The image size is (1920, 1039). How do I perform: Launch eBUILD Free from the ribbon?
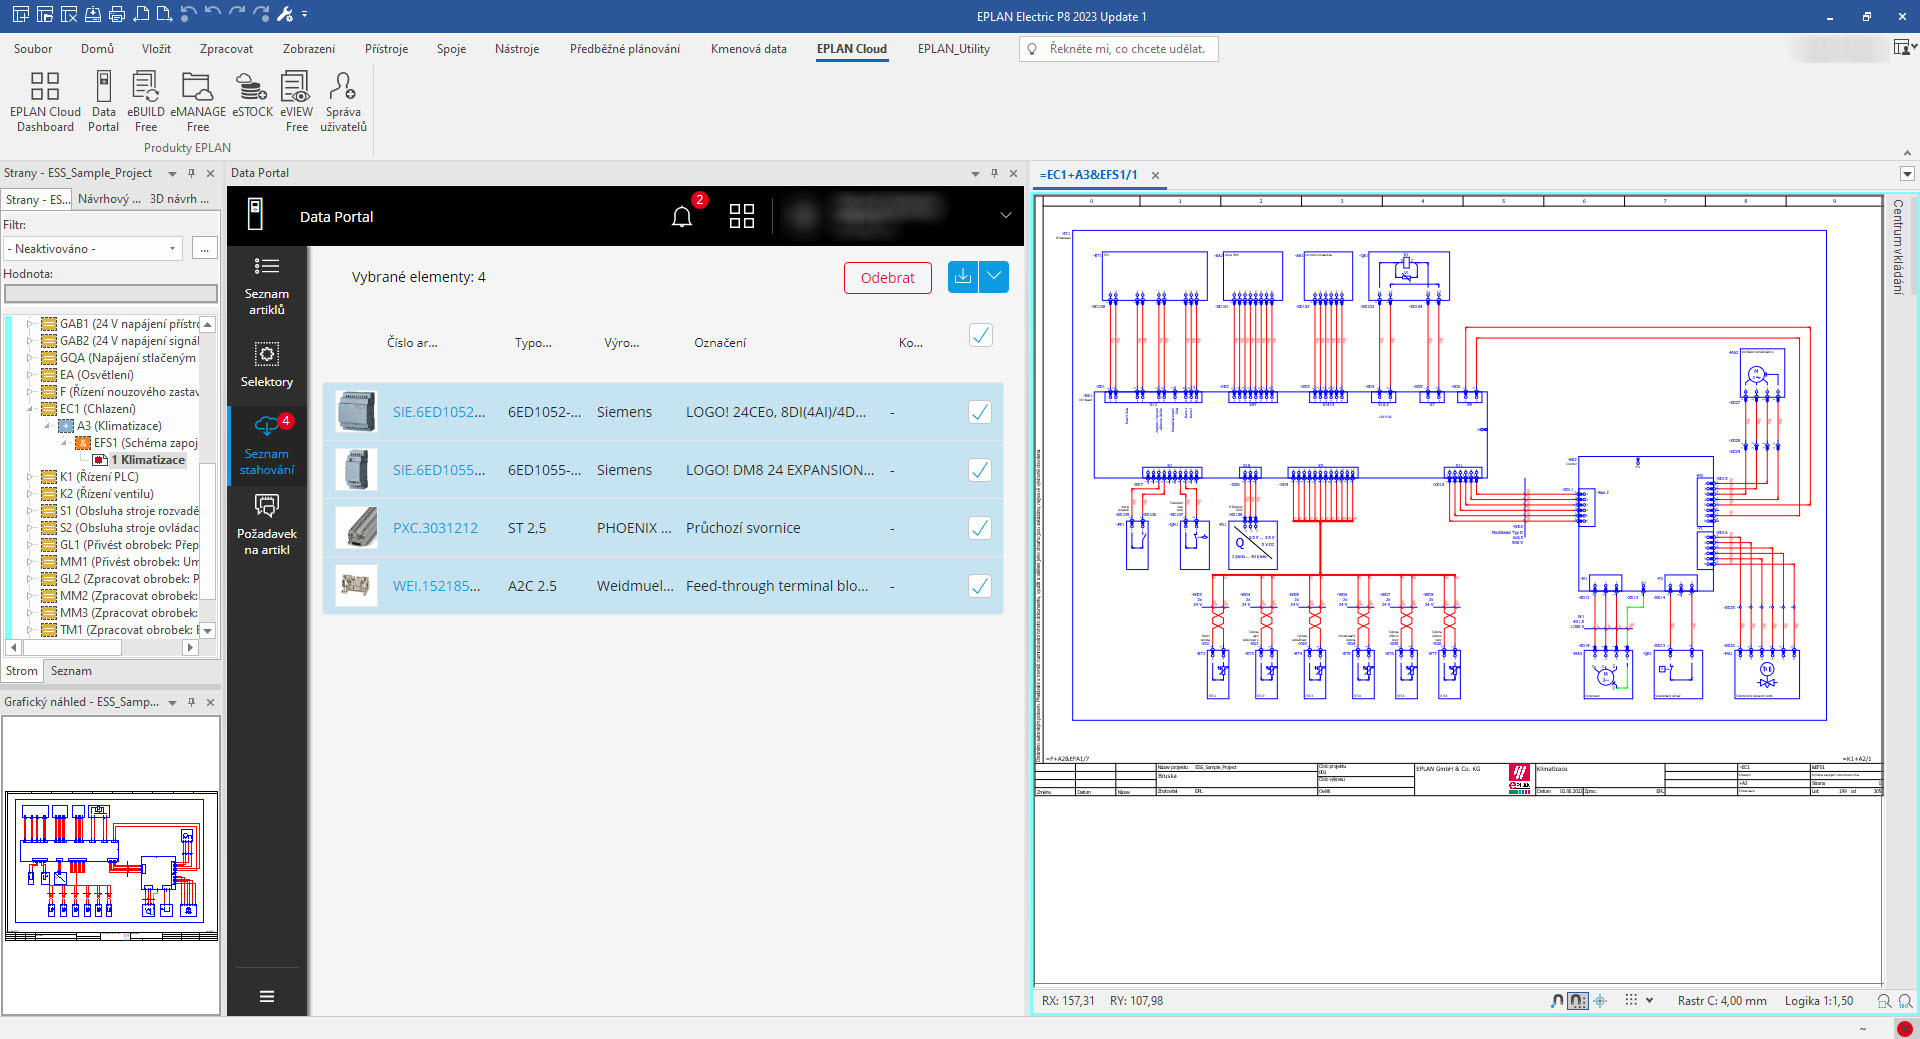(x=145, y=101)
